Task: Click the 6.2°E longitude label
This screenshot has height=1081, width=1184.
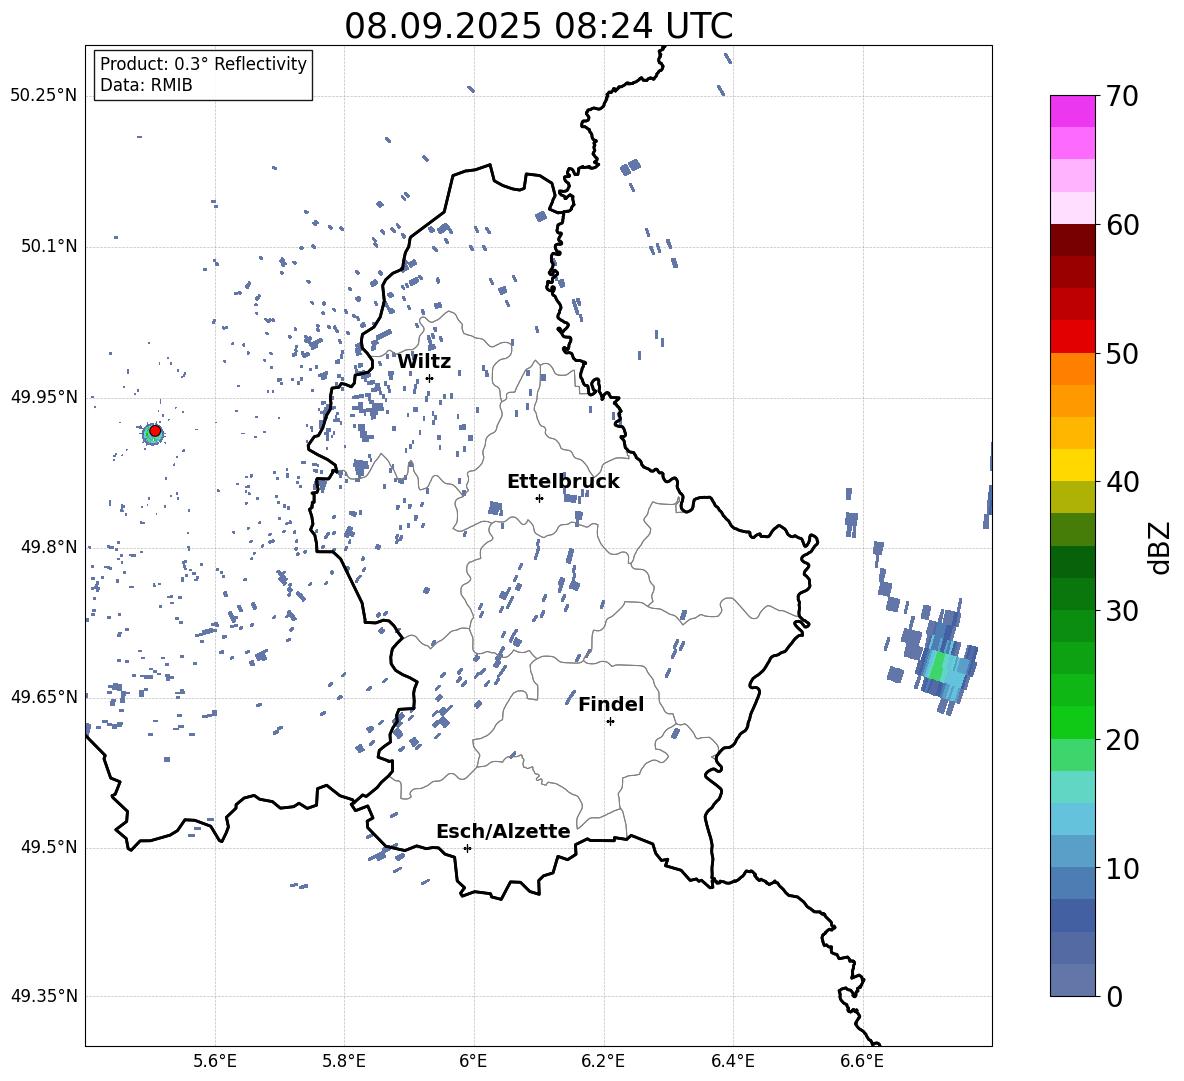Action: (x=603, y=1061)
